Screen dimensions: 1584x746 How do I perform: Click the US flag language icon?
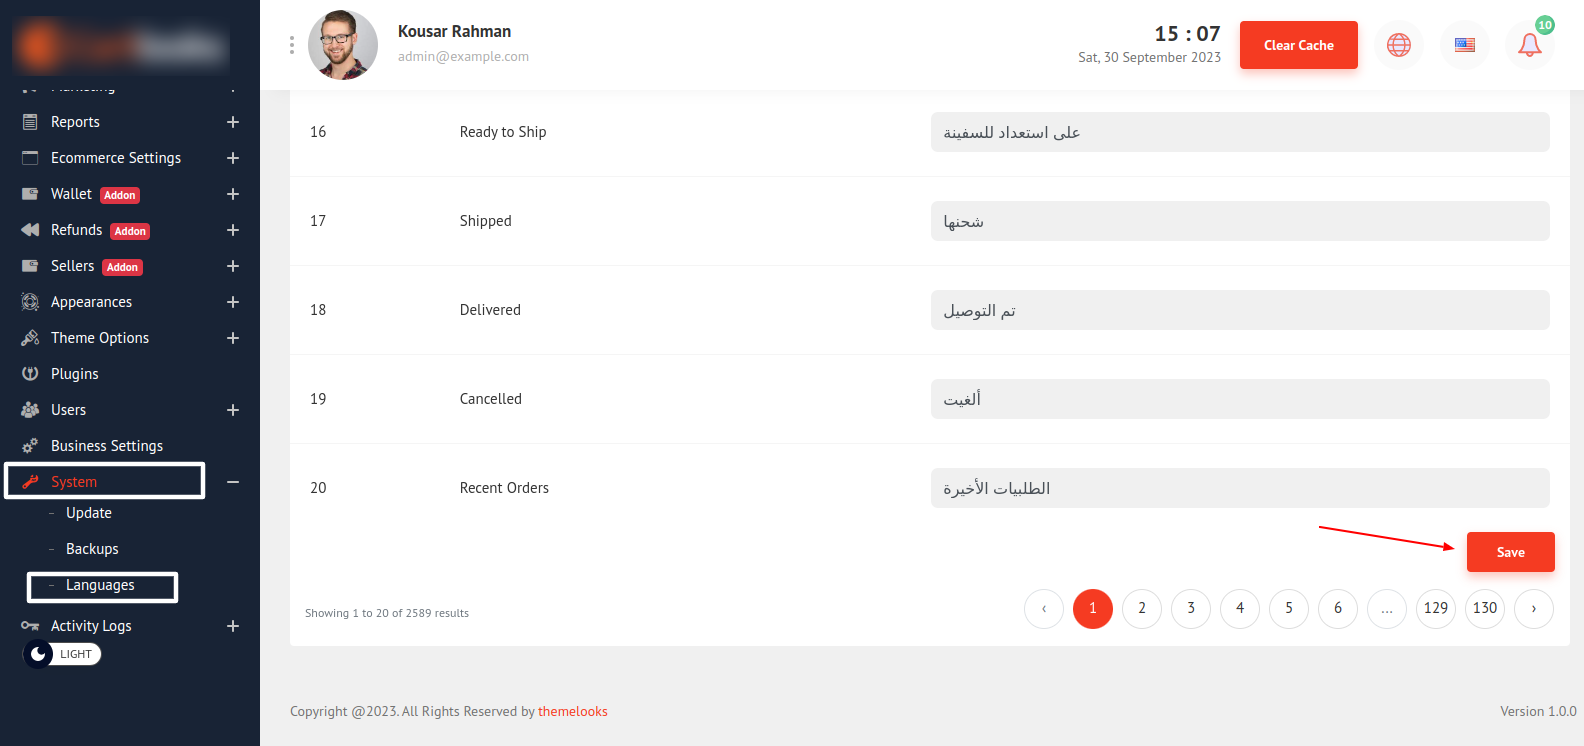tap(1464, 45)
